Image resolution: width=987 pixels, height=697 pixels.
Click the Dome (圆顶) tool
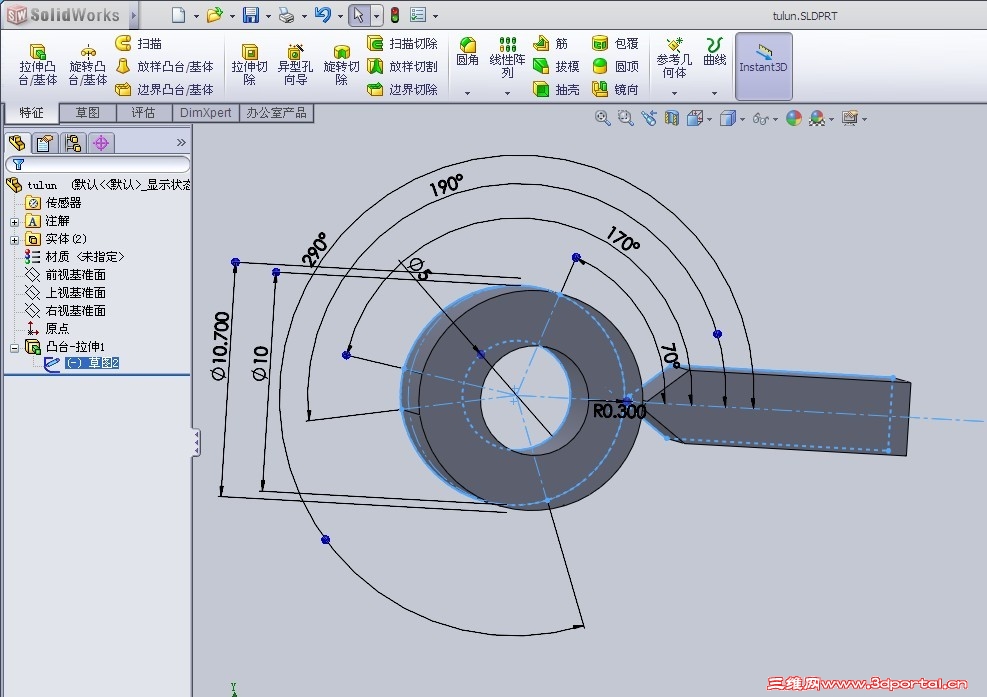pyautogui.click(x=616, y=66)
